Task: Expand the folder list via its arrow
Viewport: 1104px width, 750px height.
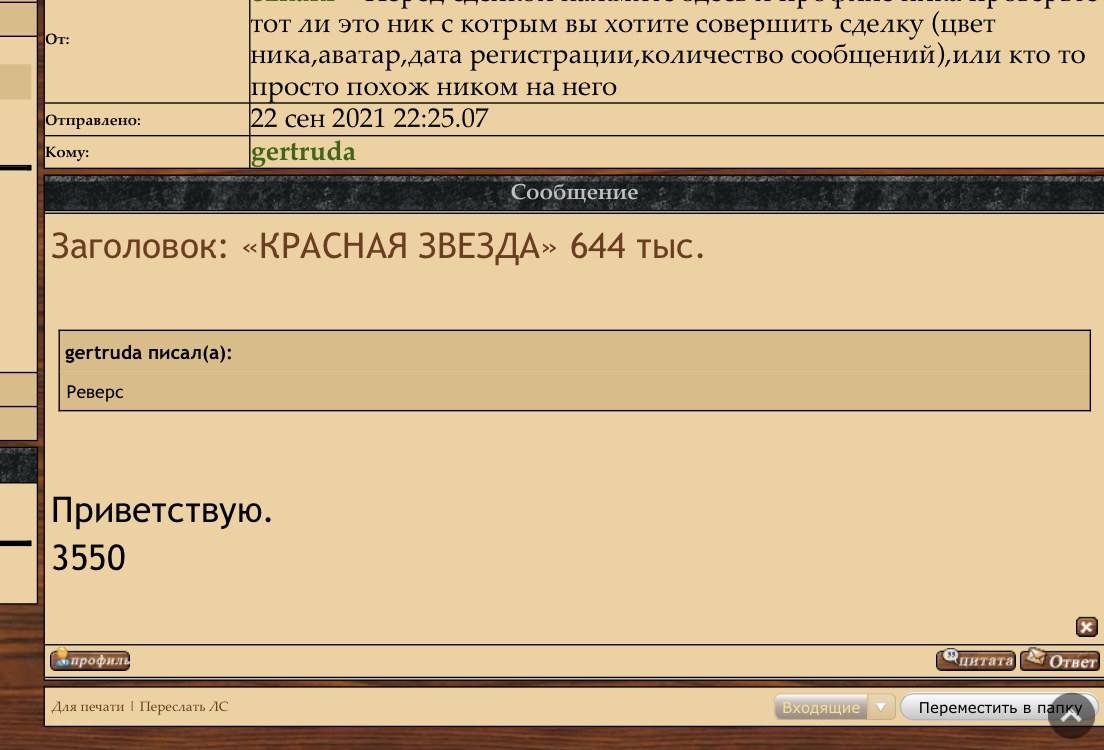Action: click(x=881, y=707)
